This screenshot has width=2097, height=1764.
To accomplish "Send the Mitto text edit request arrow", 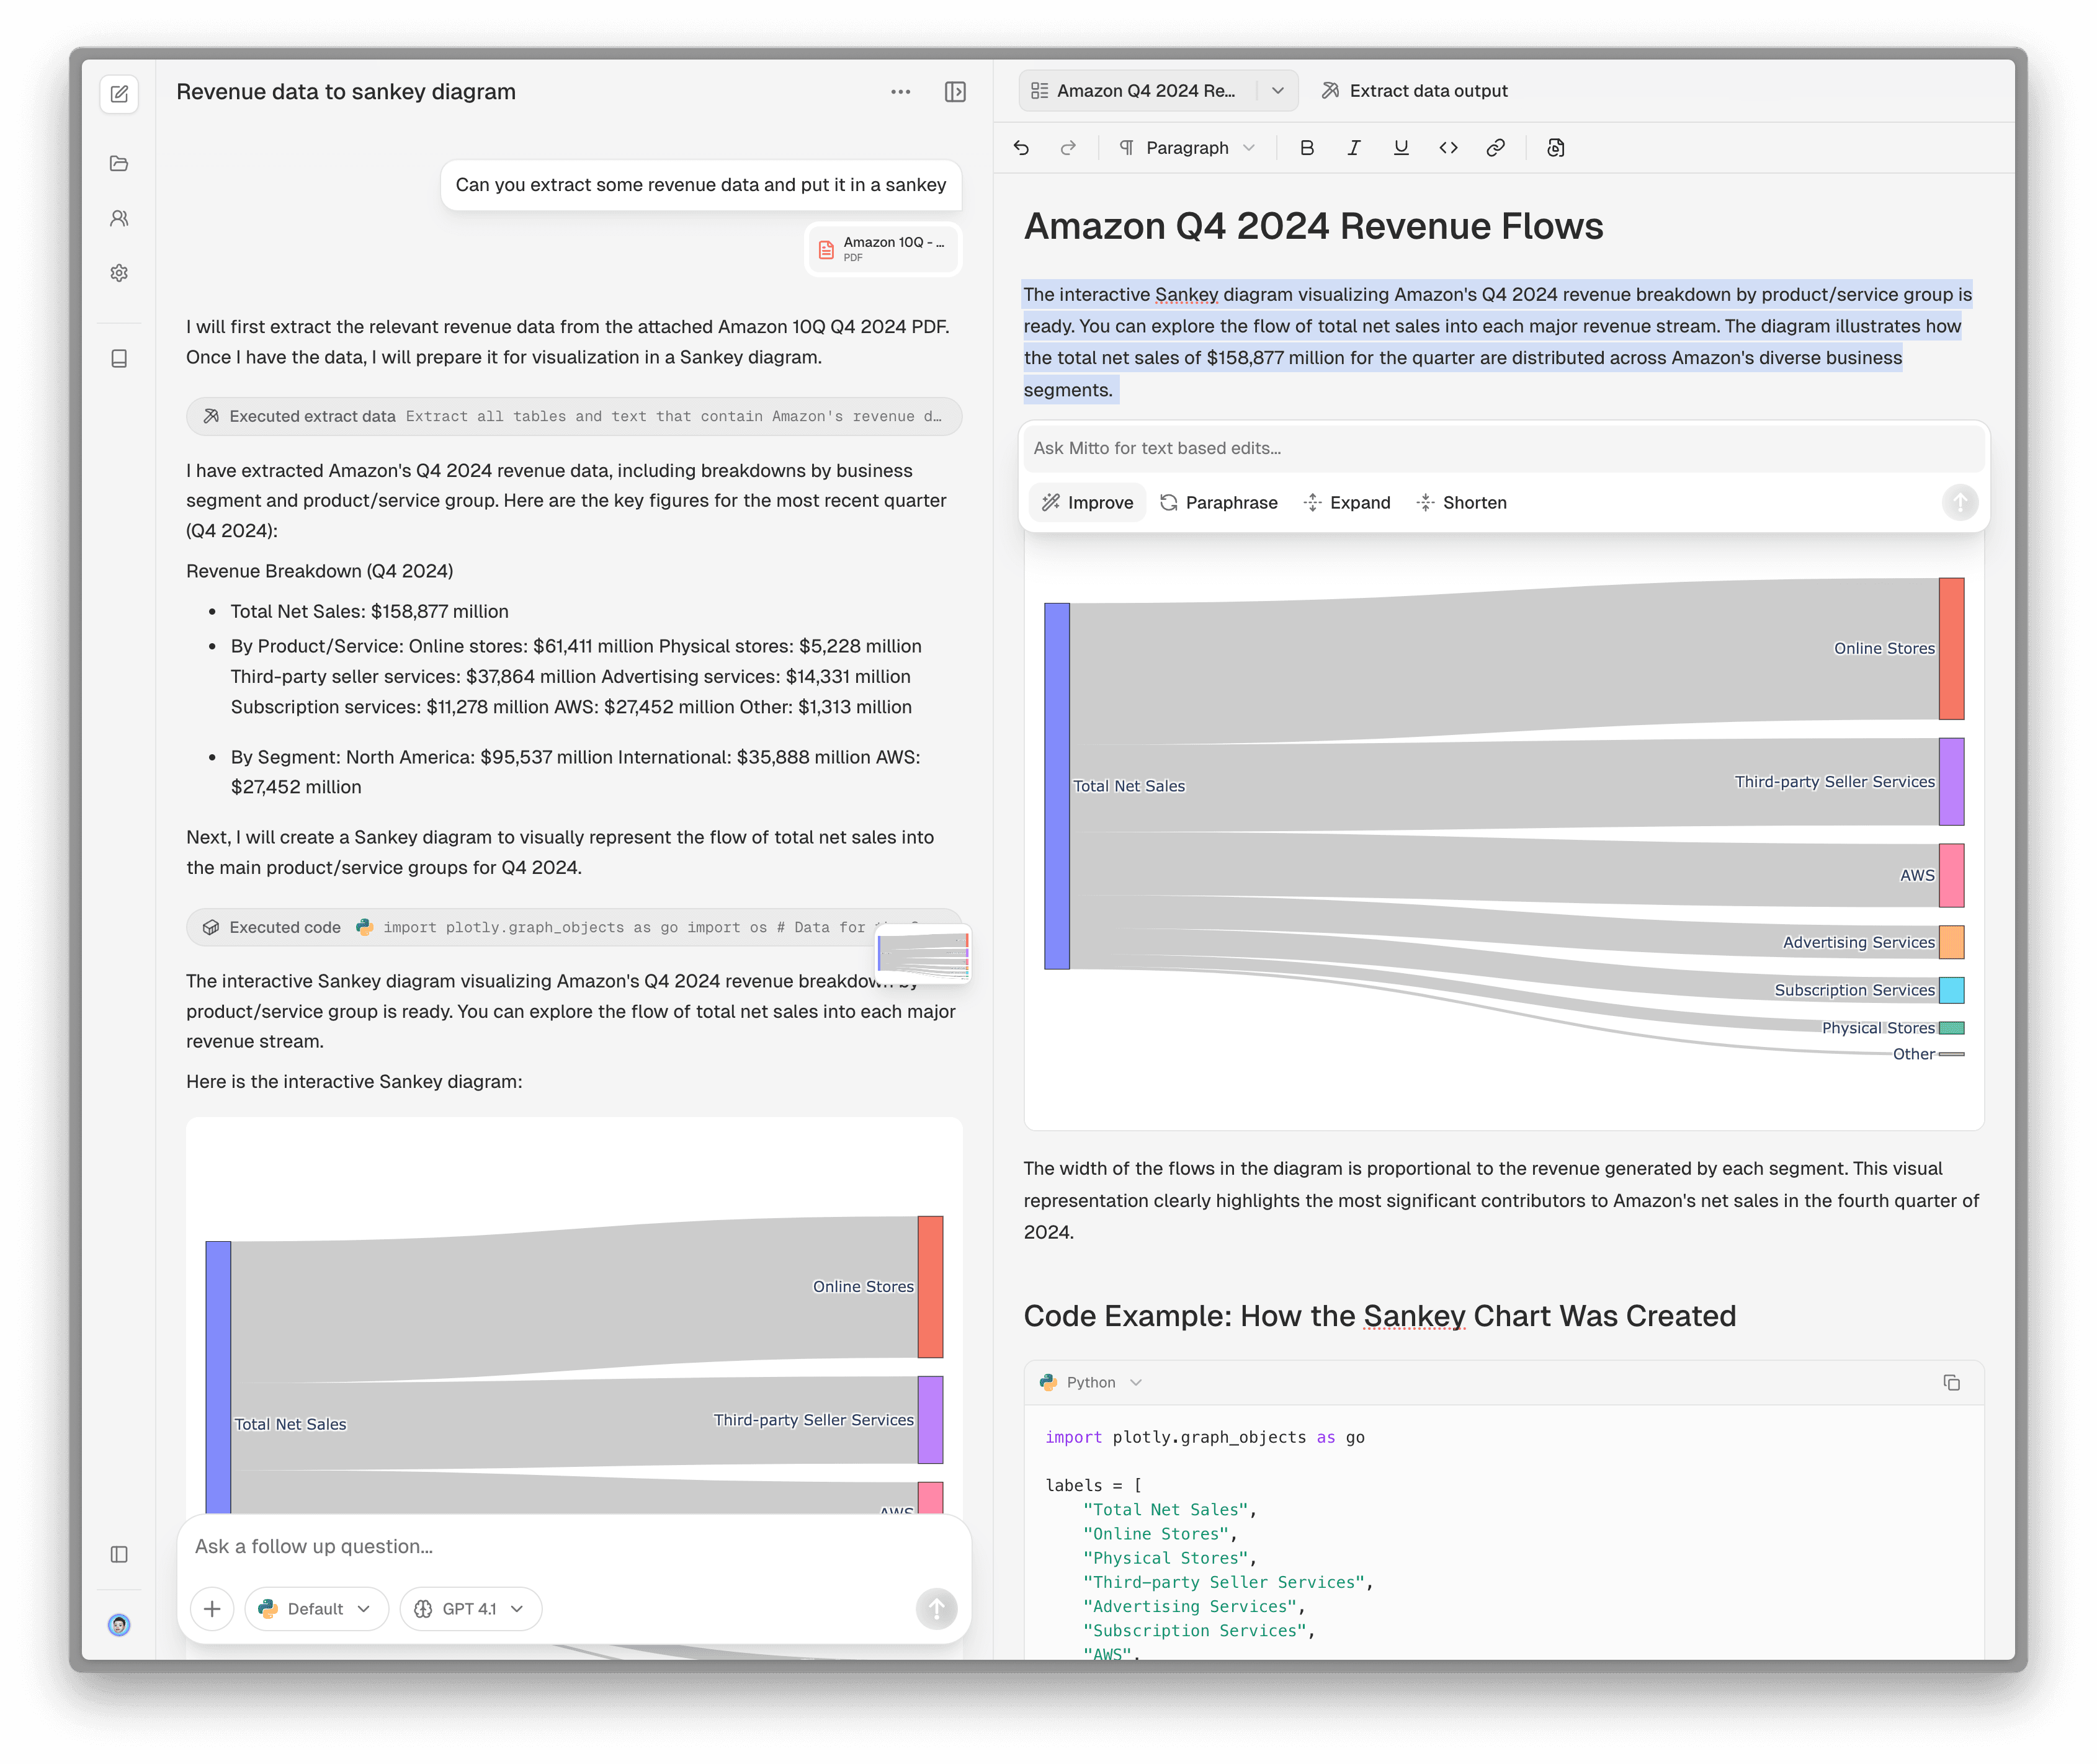I will pyautogui.click(x=1960, y=502).
